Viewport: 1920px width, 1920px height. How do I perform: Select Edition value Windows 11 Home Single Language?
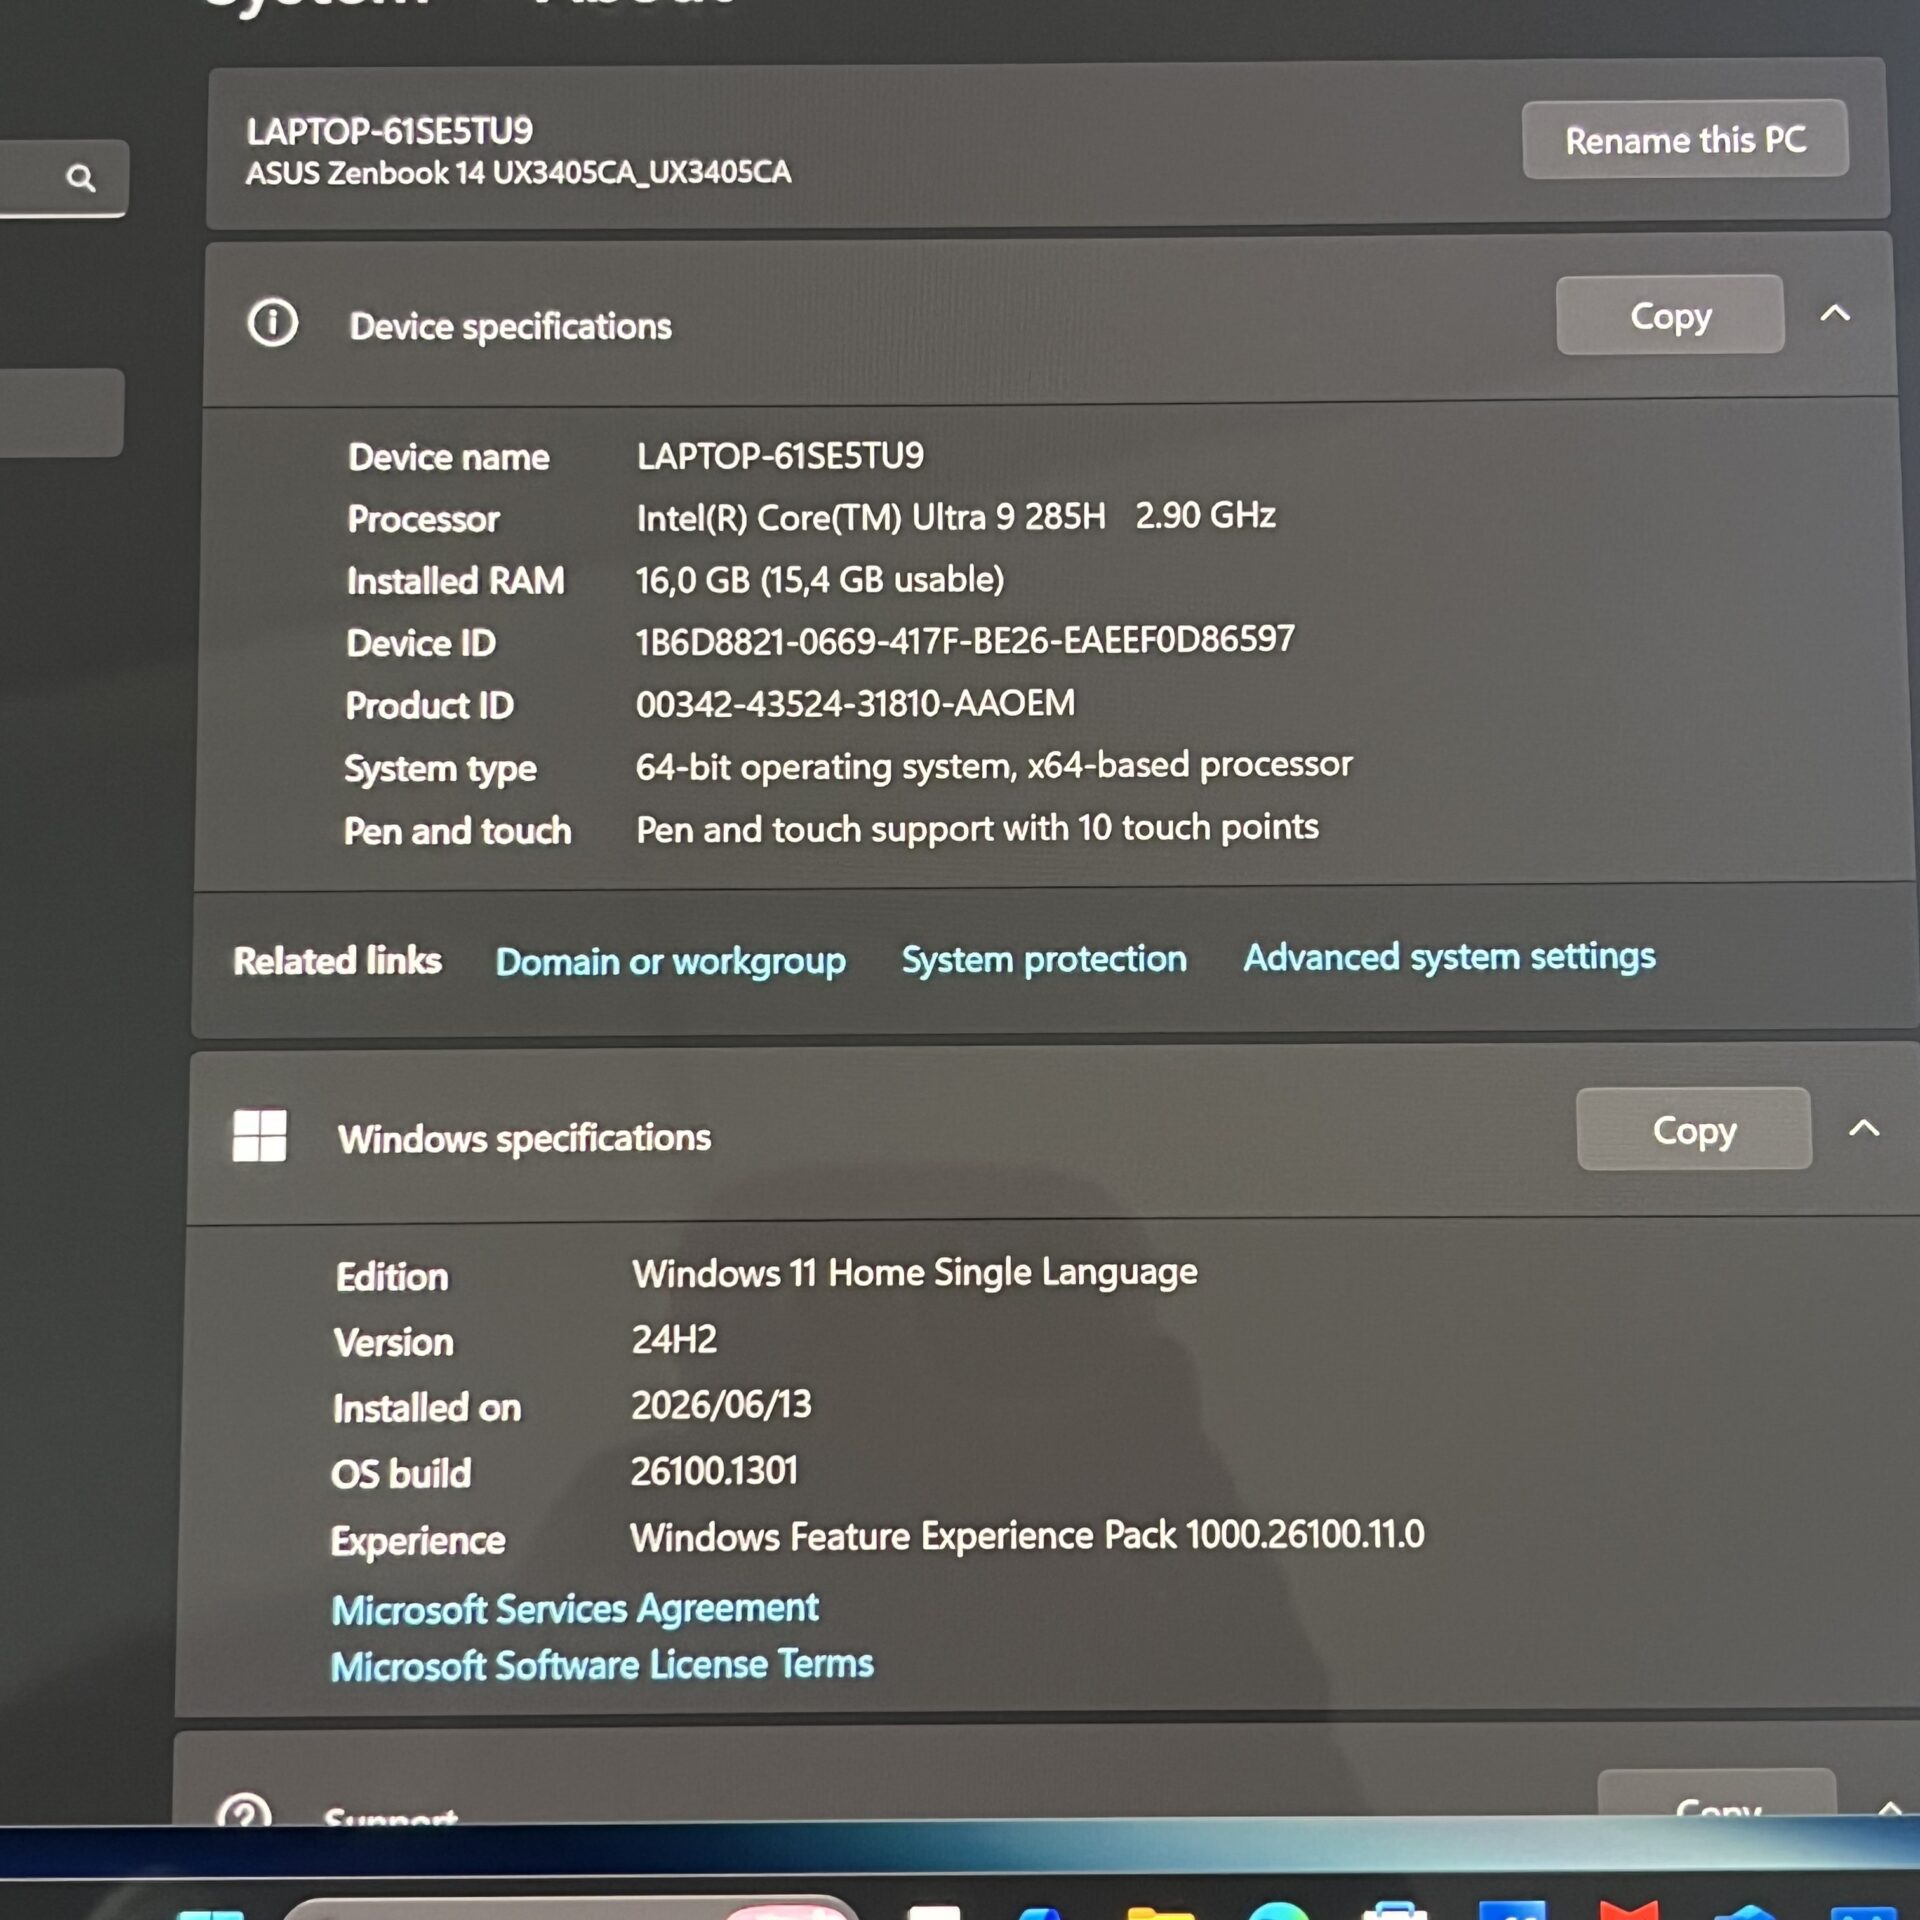(915, 1273)
